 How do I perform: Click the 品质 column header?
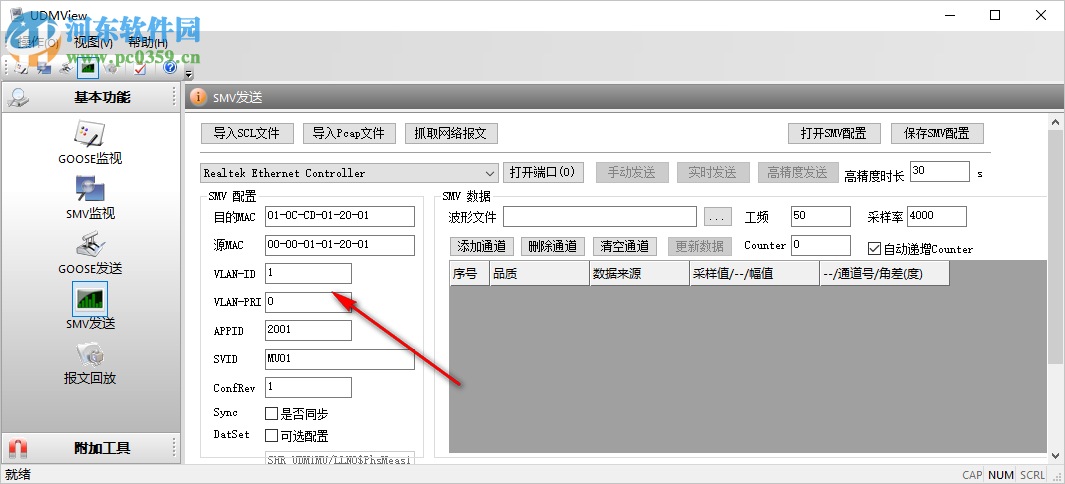[539, 274]
